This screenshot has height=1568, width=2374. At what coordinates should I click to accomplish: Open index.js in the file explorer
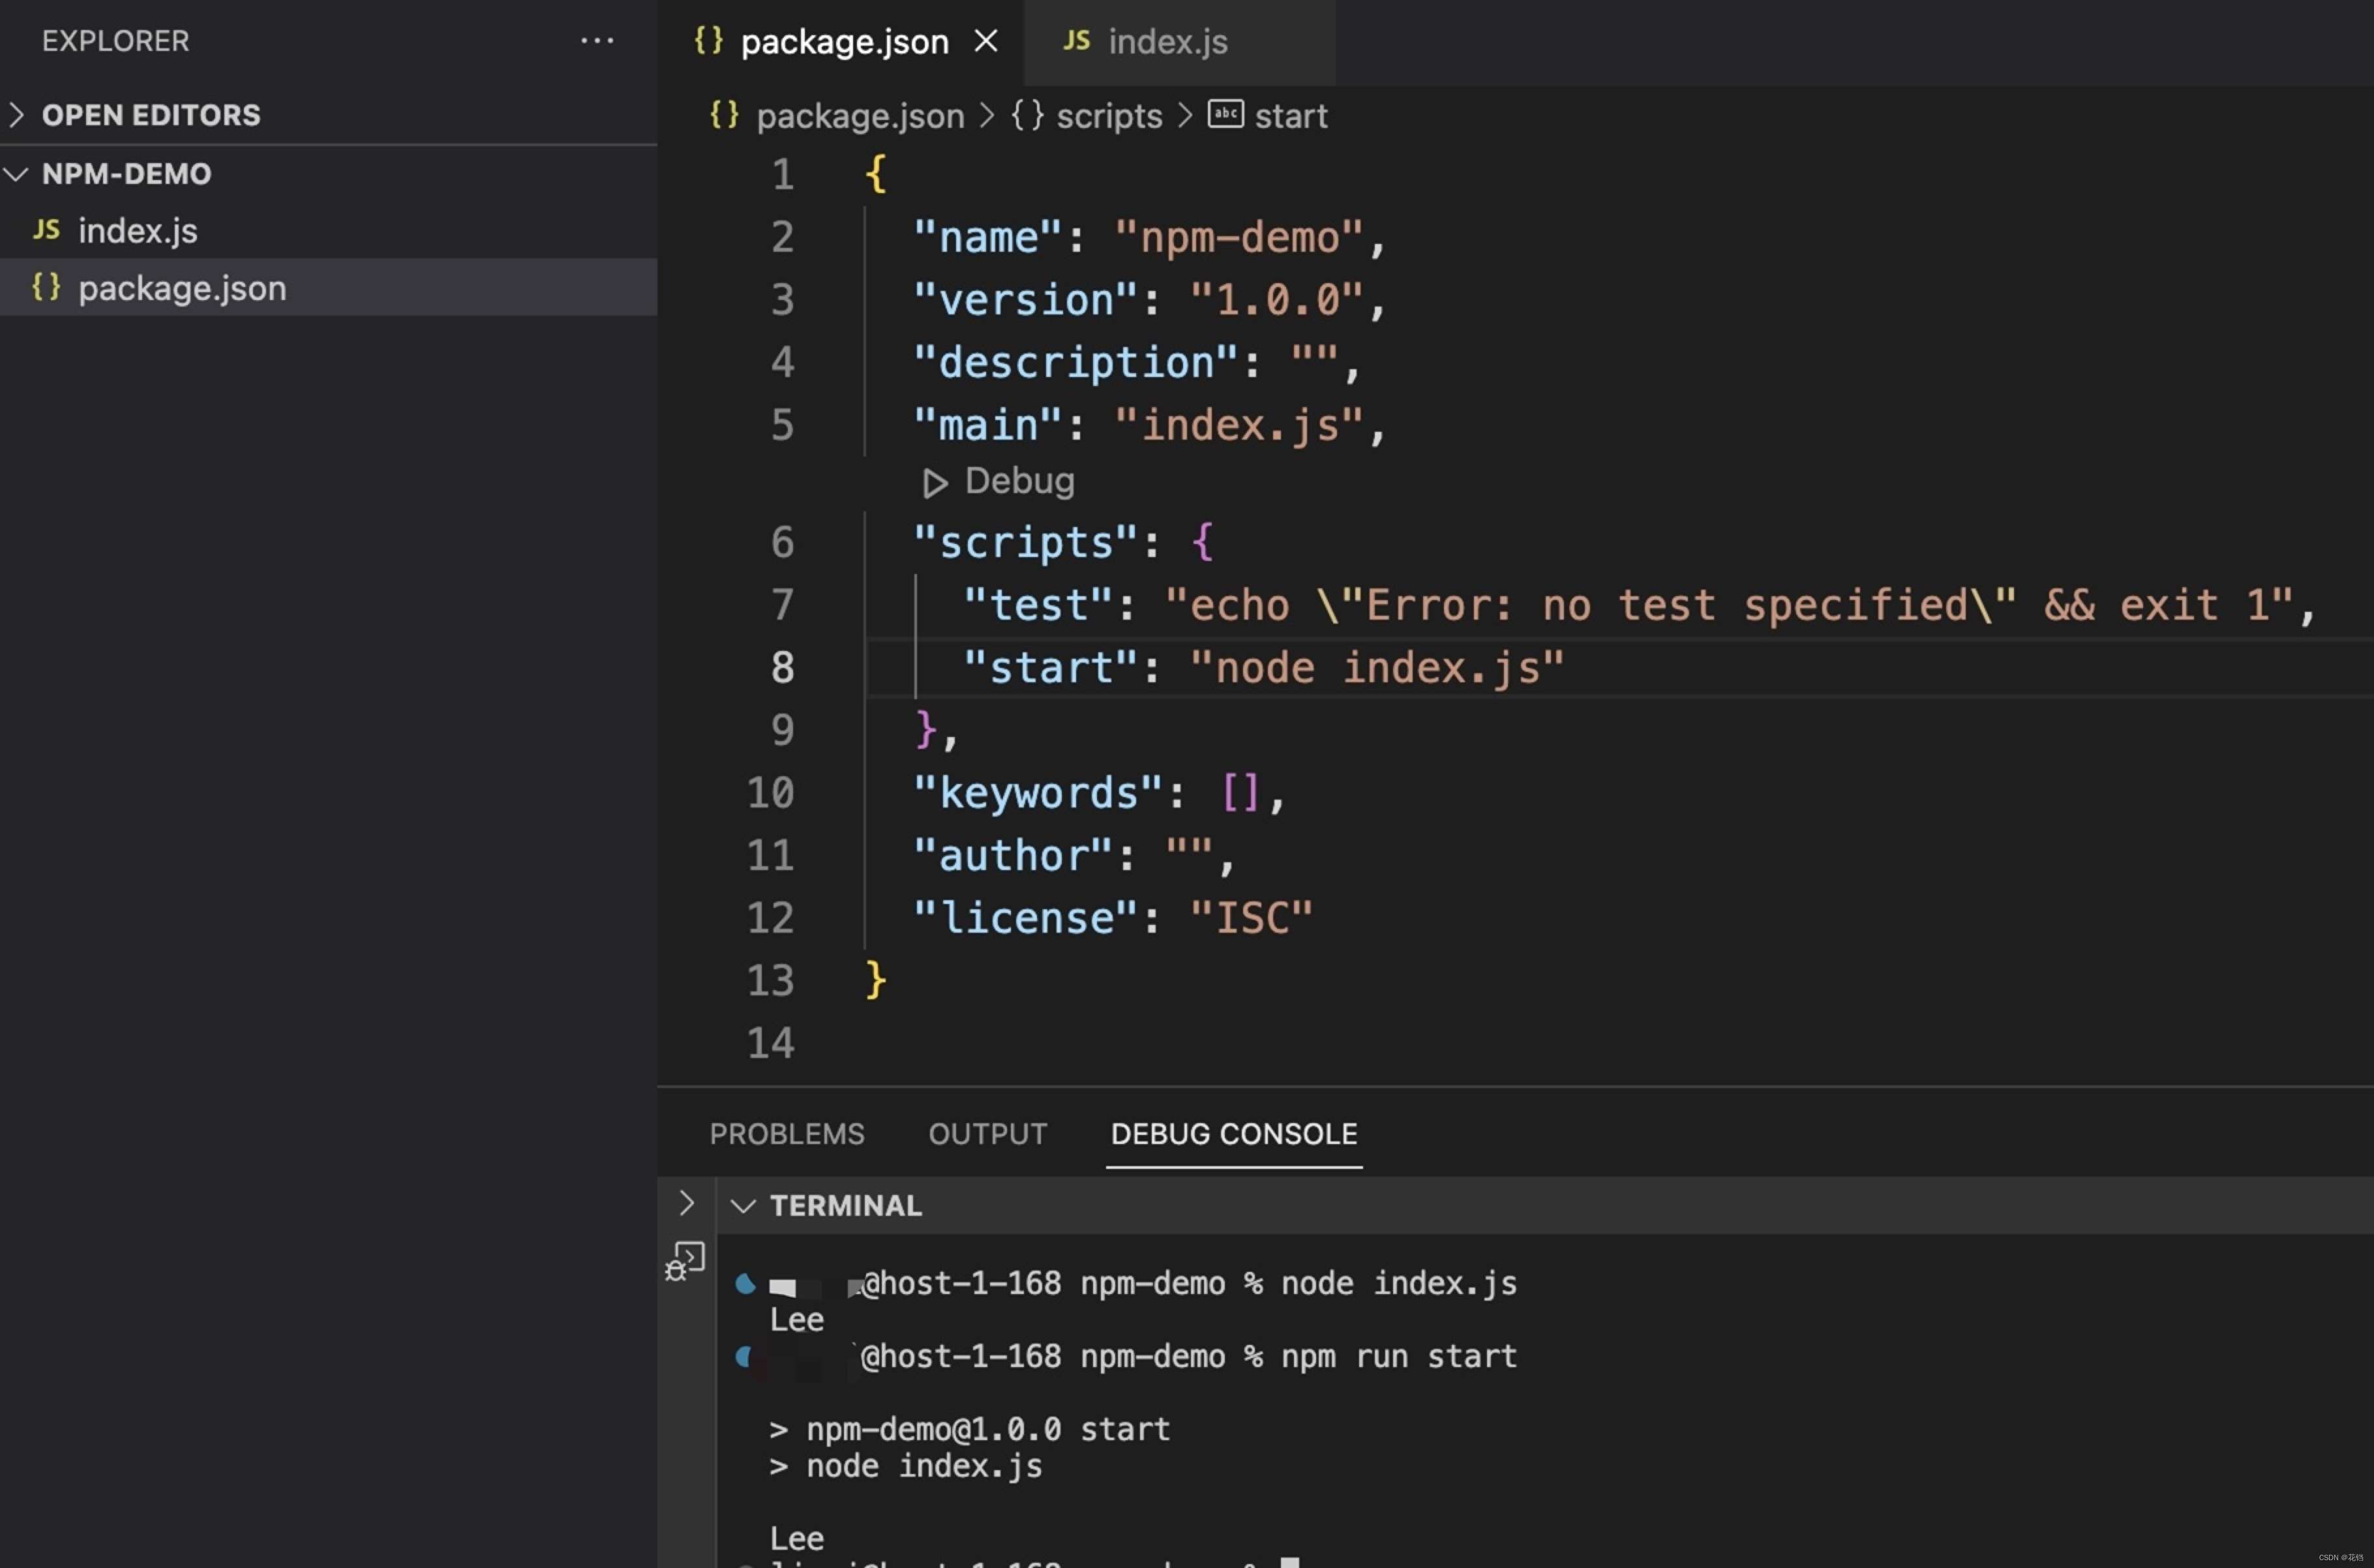pos(137,231)
